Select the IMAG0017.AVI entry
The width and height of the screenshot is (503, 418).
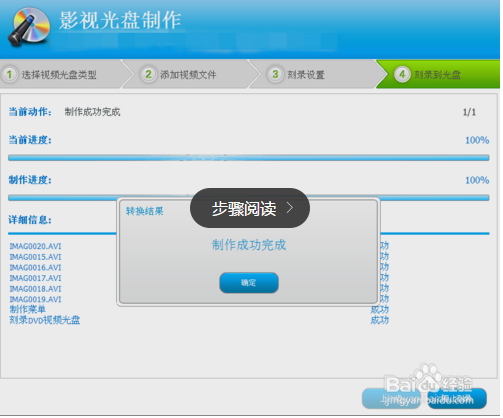coord(36,279)
